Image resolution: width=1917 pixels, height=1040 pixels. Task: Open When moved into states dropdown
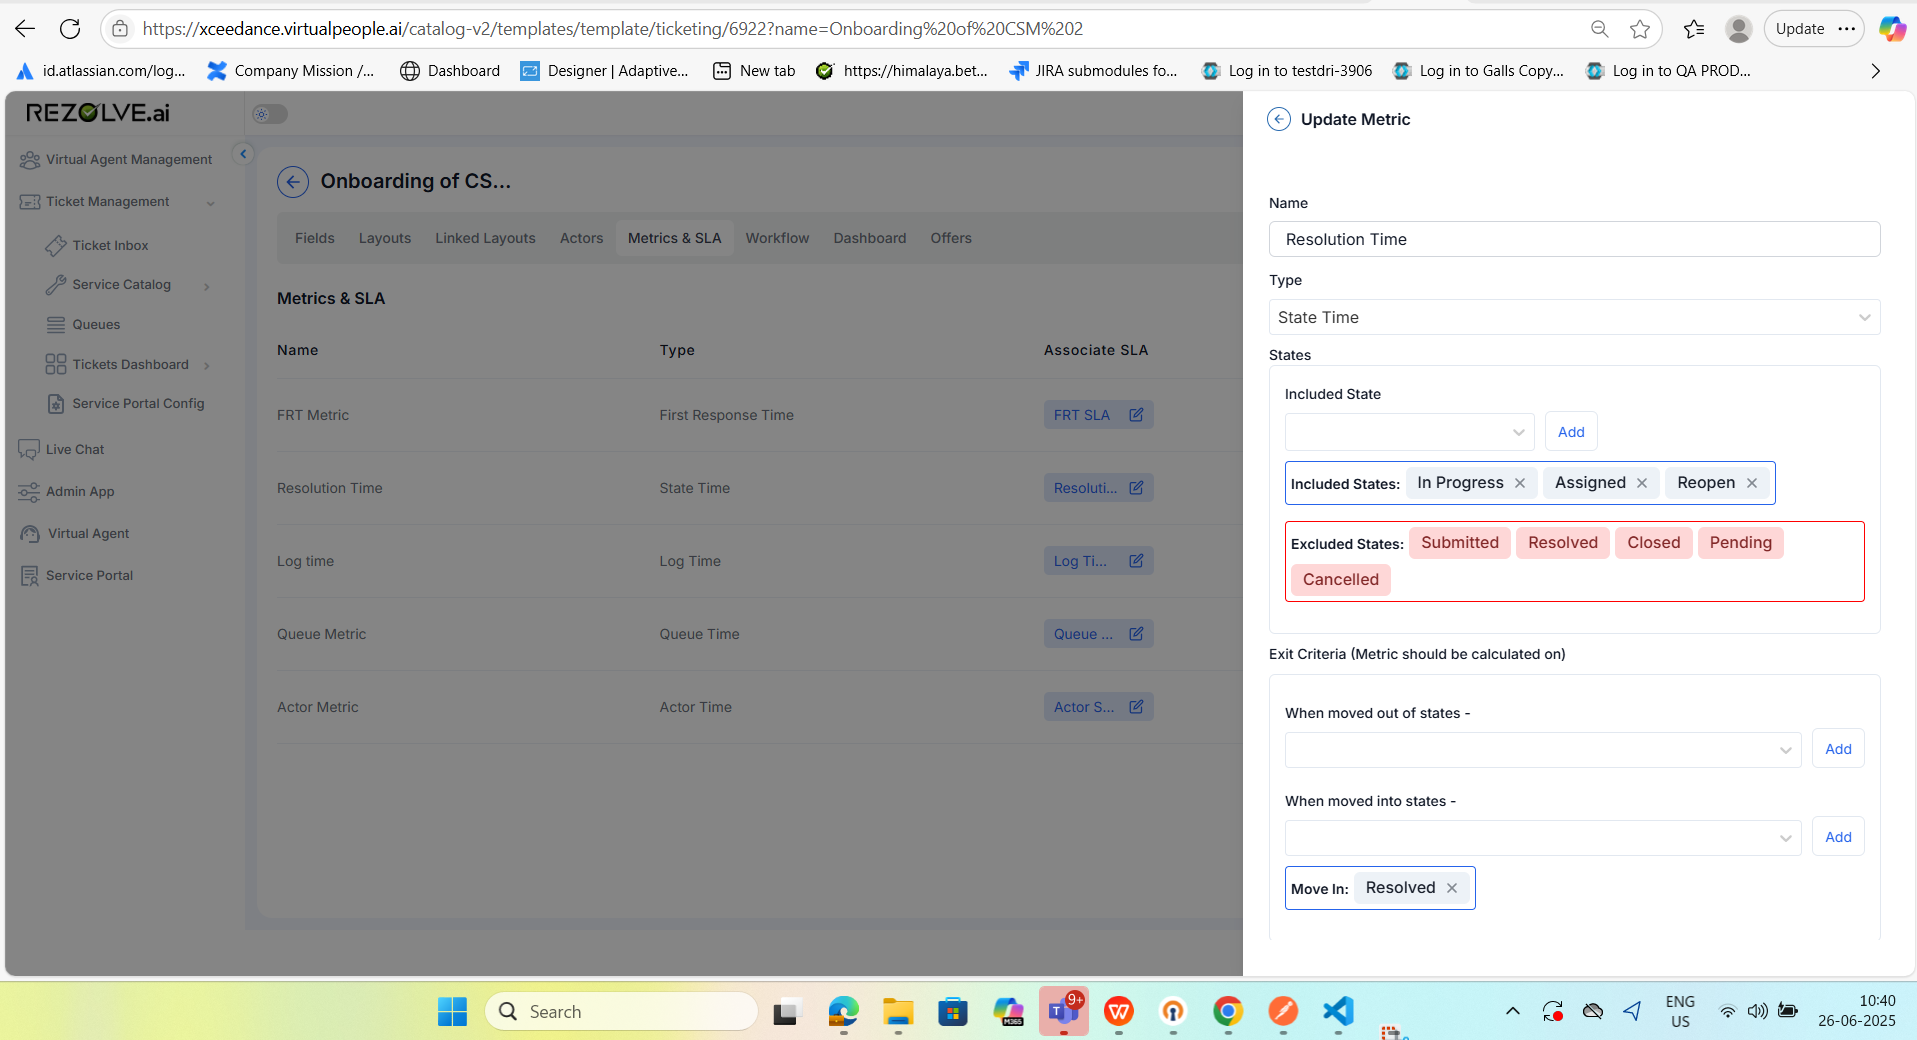coord(1543,837)
